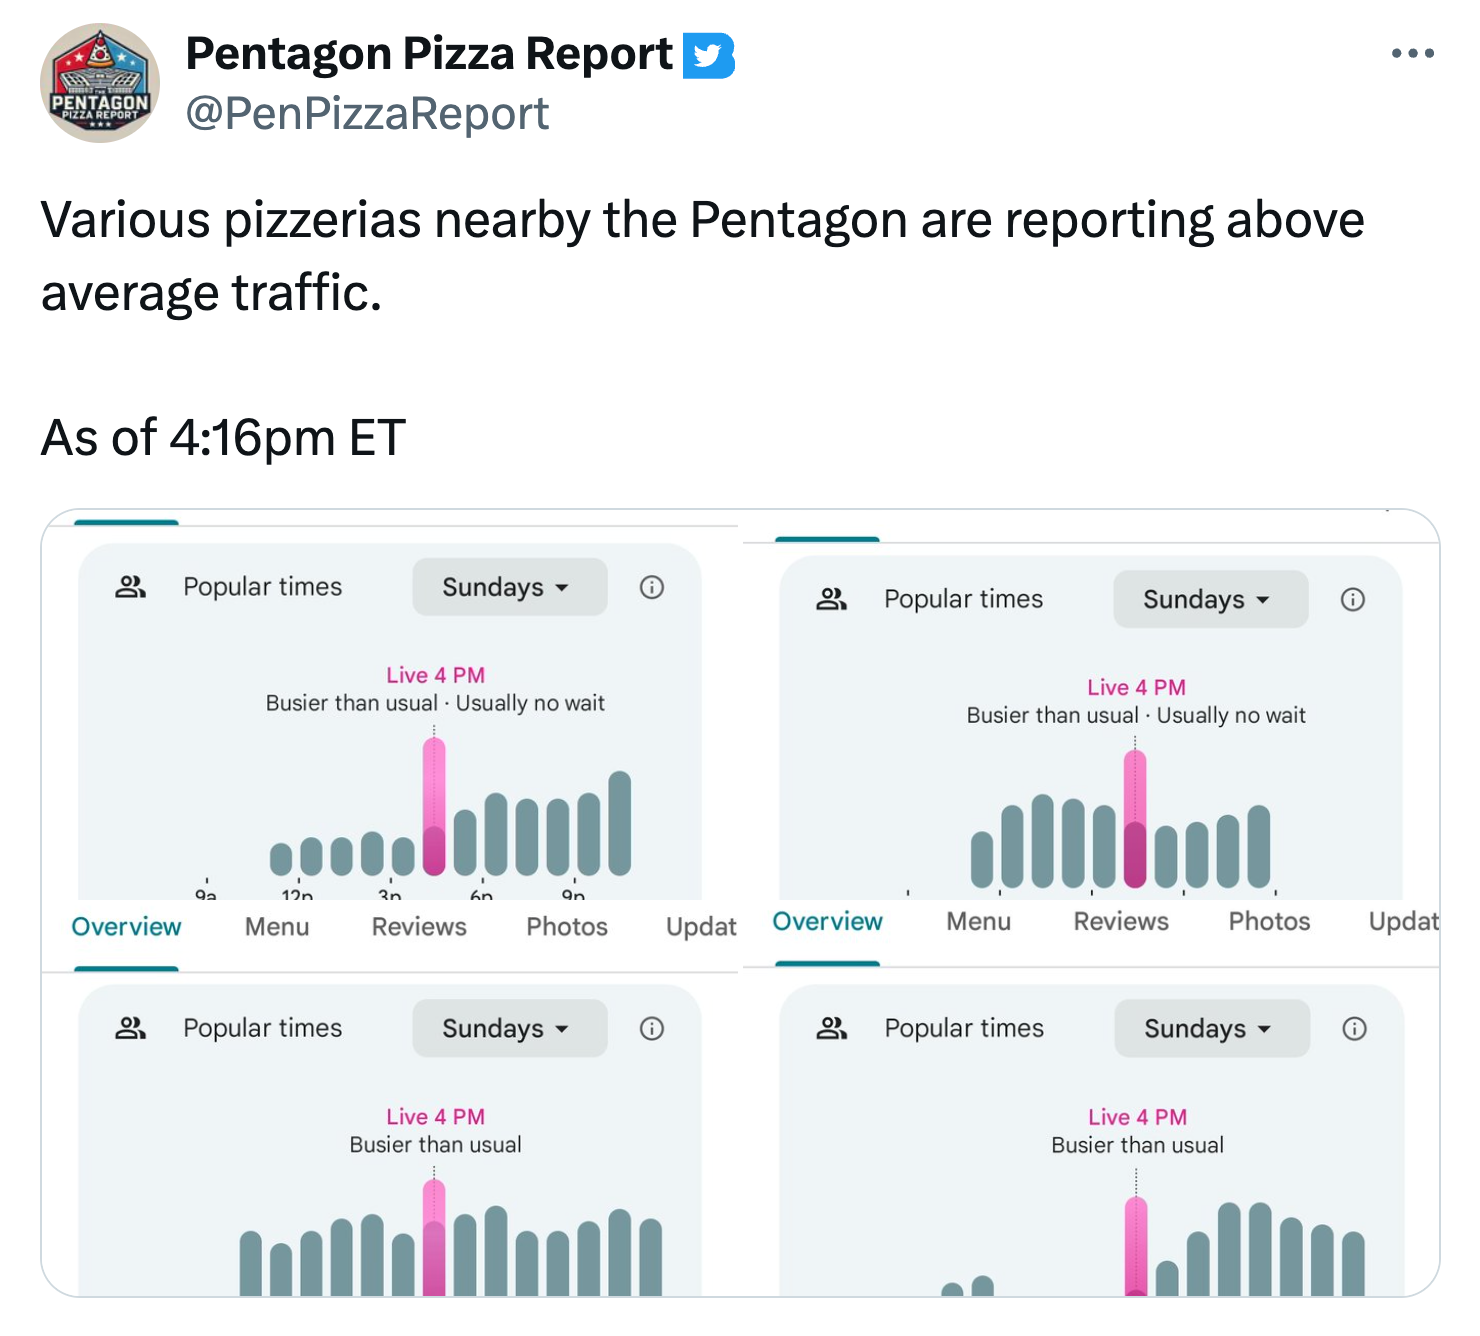Open the three-dot more options menu
This screenshot has height=1336, width=1480.
click(1412, 54)
